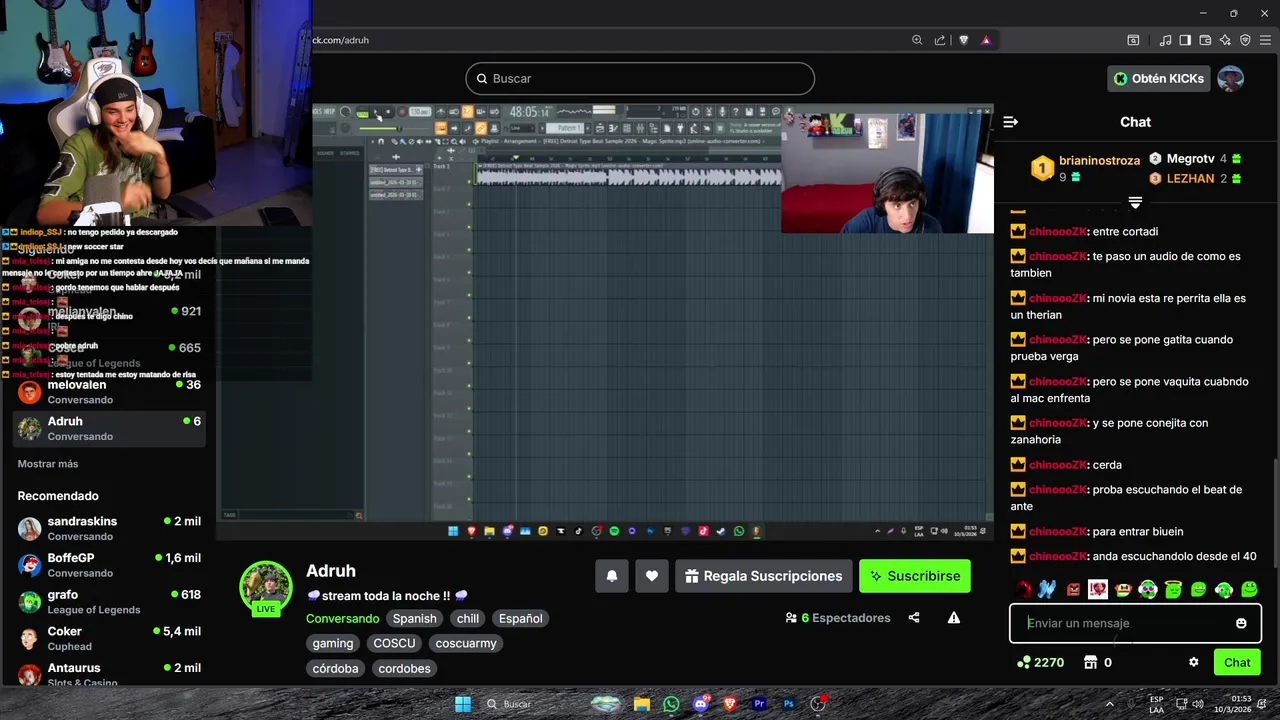
Task: Click the Regala Suscripciones button
Action: tap(764, 576)
